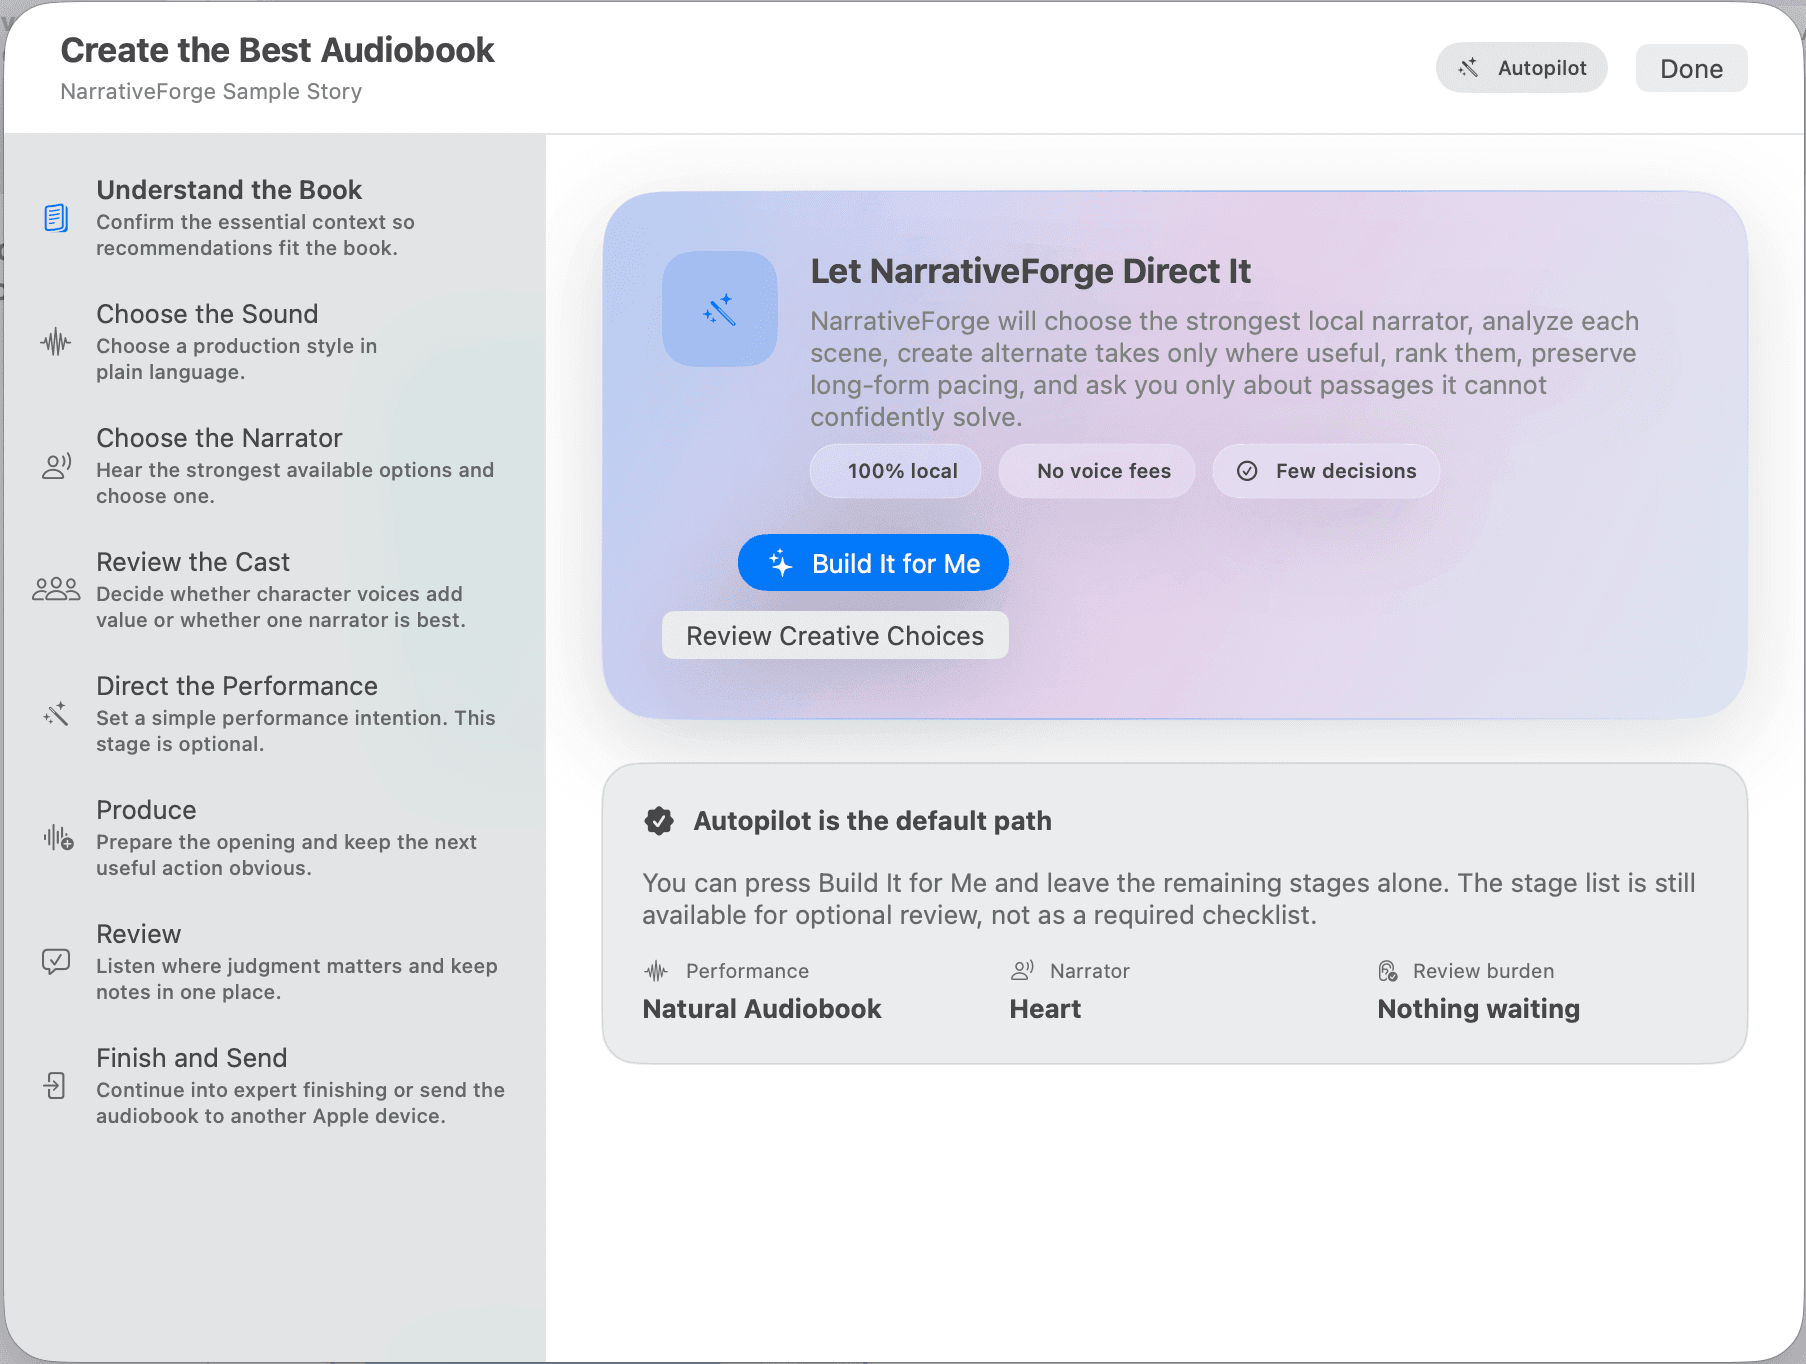Screen dimensions: 1806x1364
Task: Open the Finish and Send stage
Action: pos(274,1086)
